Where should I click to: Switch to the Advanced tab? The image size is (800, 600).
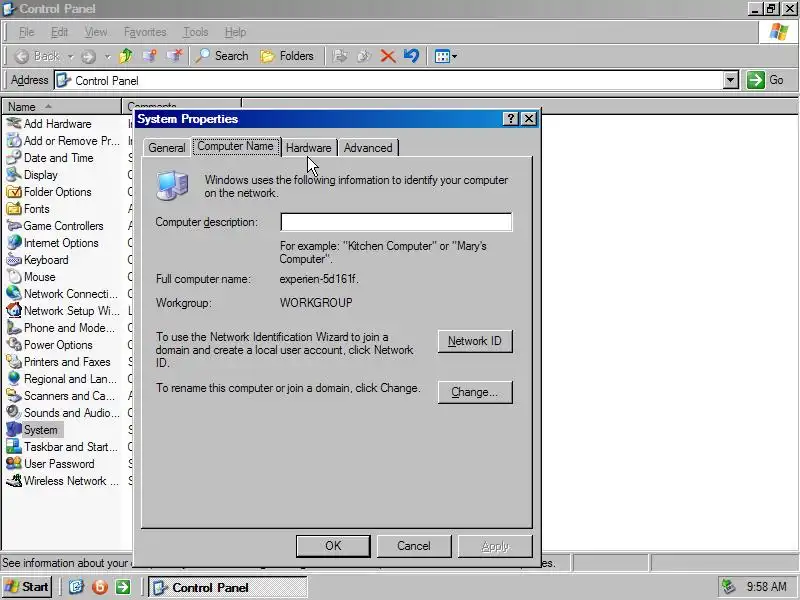point(368,148)
